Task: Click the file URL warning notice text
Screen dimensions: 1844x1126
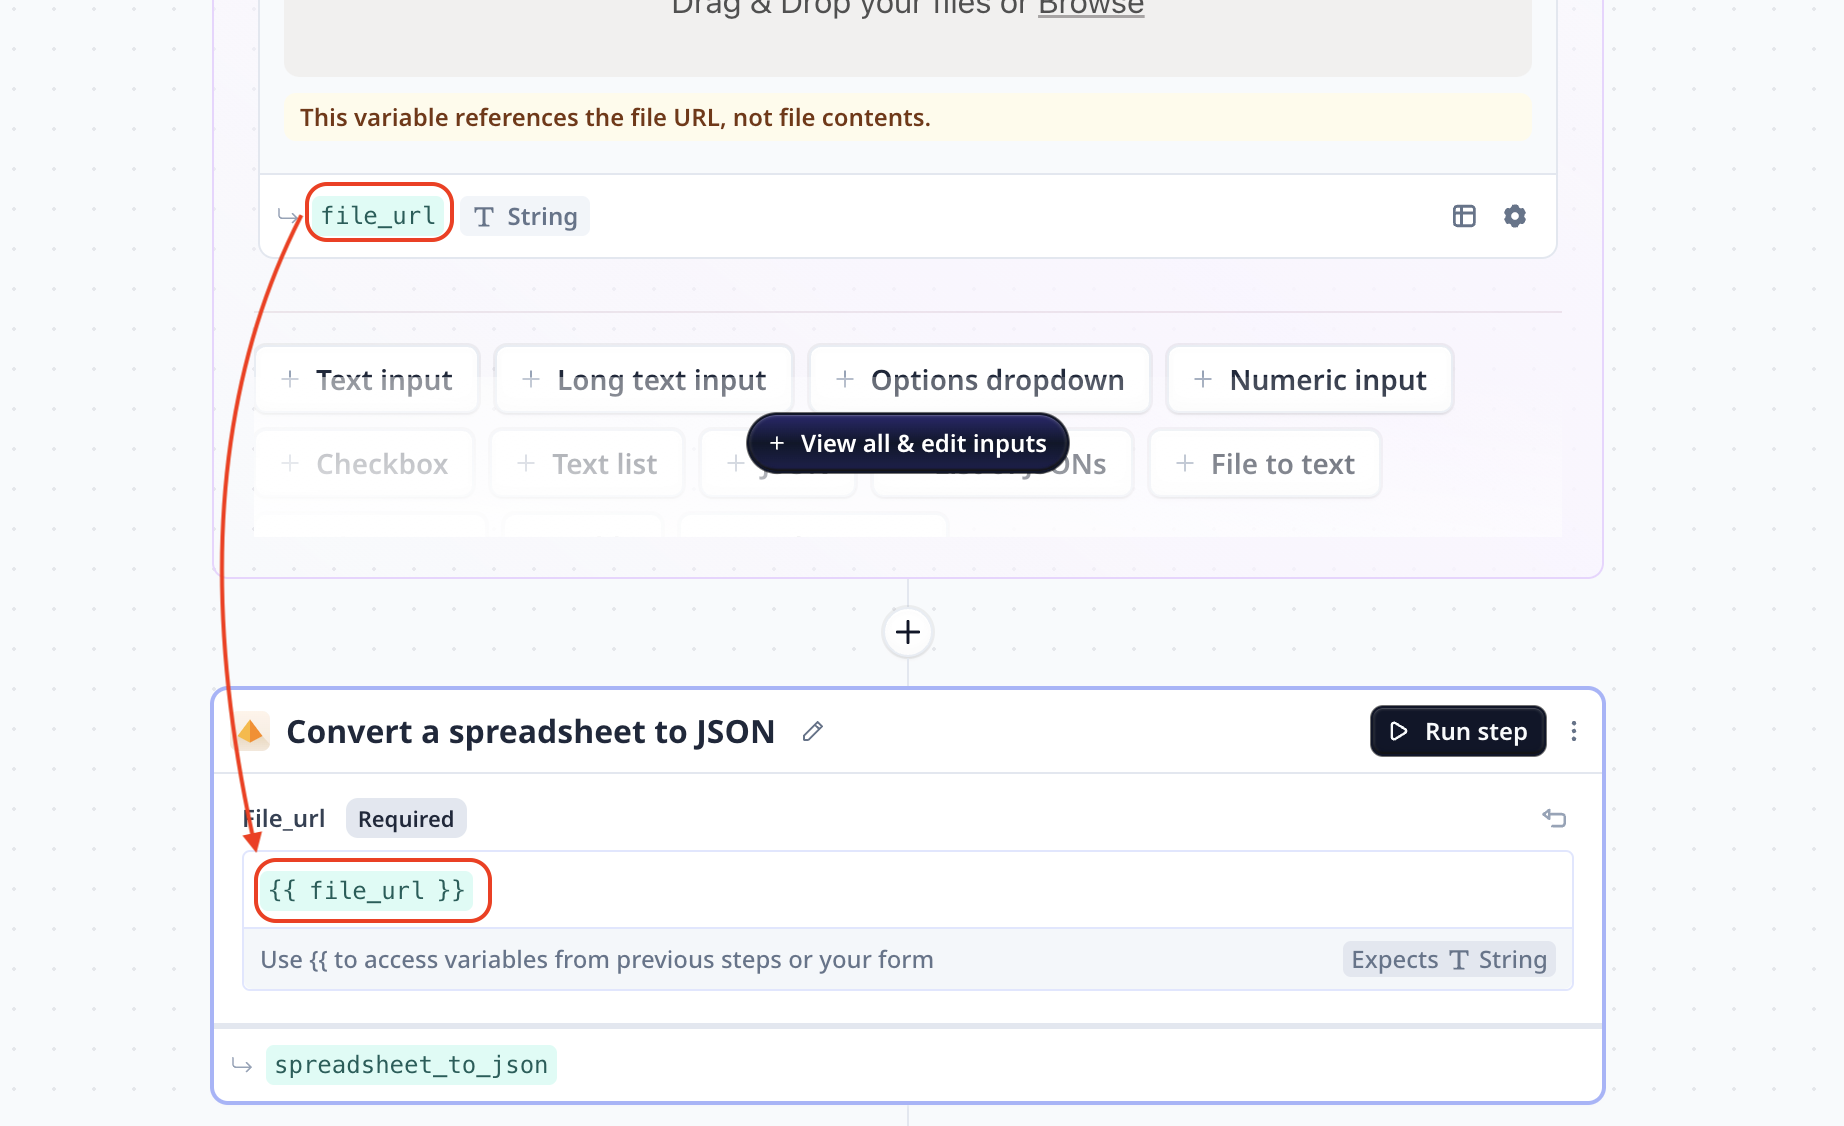Action: [615, 118]
